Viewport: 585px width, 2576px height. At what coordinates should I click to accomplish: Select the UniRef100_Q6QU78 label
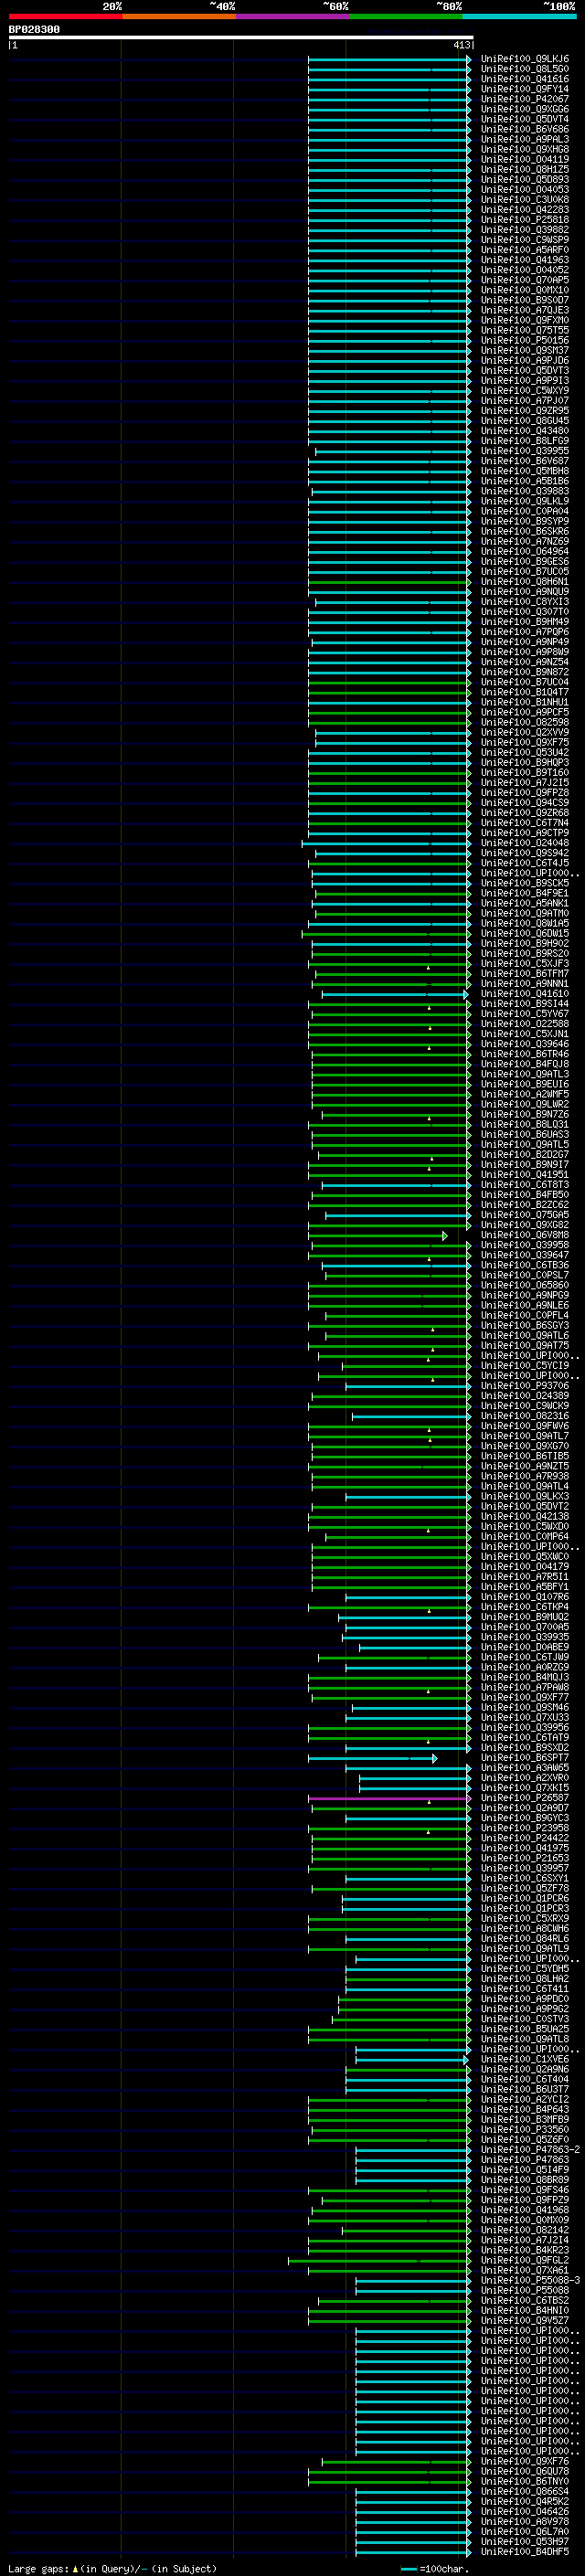pos(524,2472)
